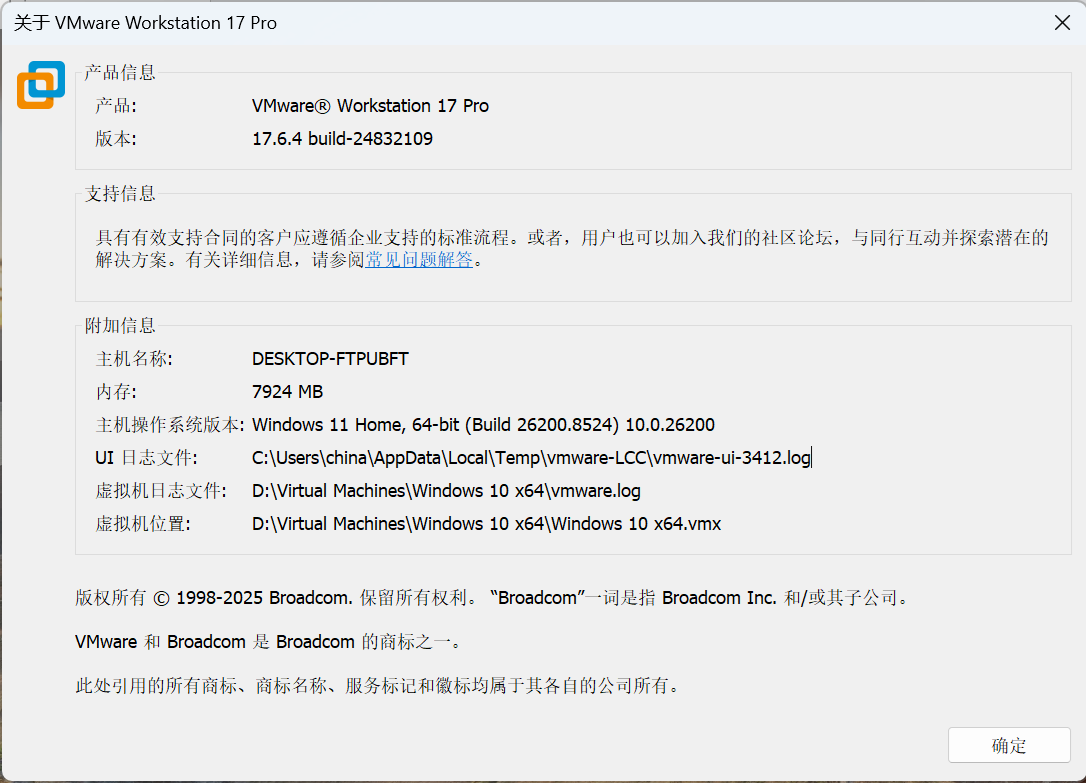Click the 产品信息 group heading
1086x783 pixels.
point(120,72)
